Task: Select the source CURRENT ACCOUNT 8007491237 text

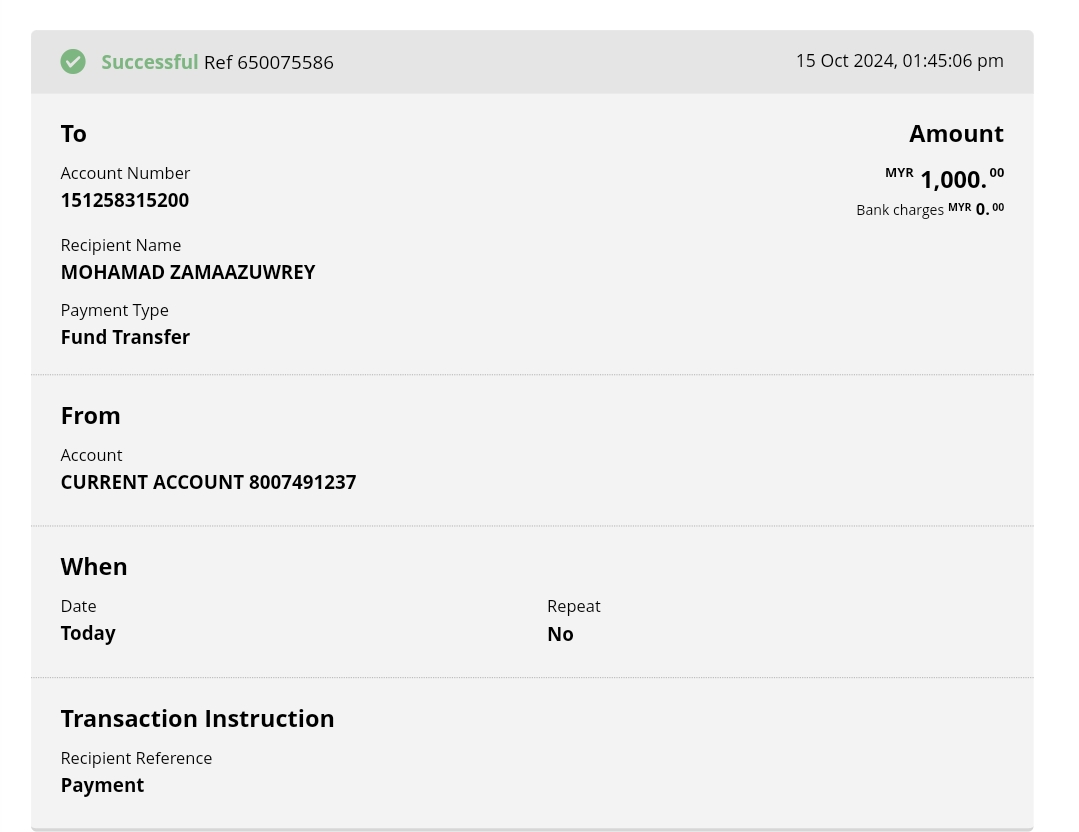Action: [208, 482]
